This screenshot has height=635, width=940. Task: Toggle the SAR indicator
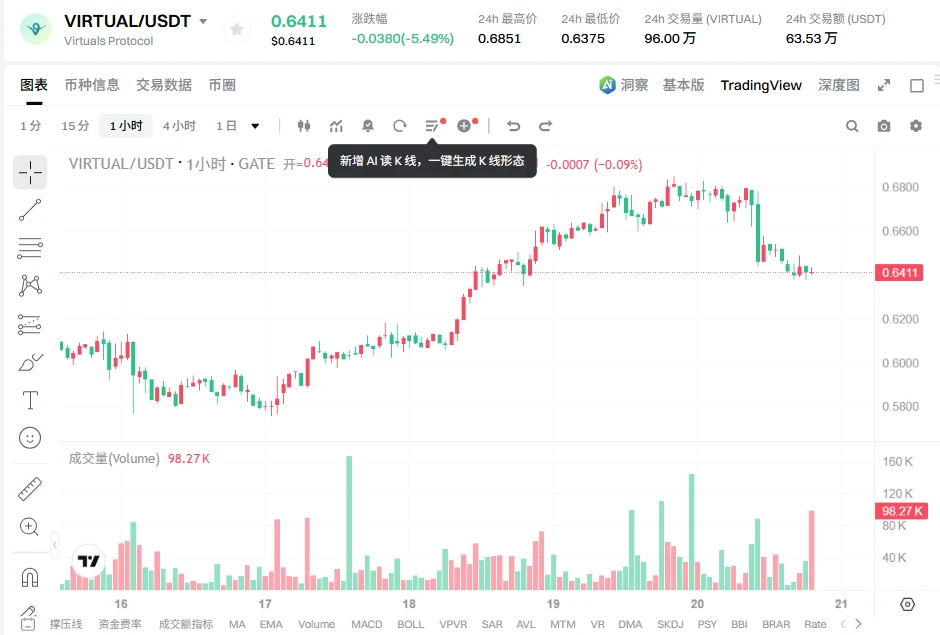click(492, 624)
